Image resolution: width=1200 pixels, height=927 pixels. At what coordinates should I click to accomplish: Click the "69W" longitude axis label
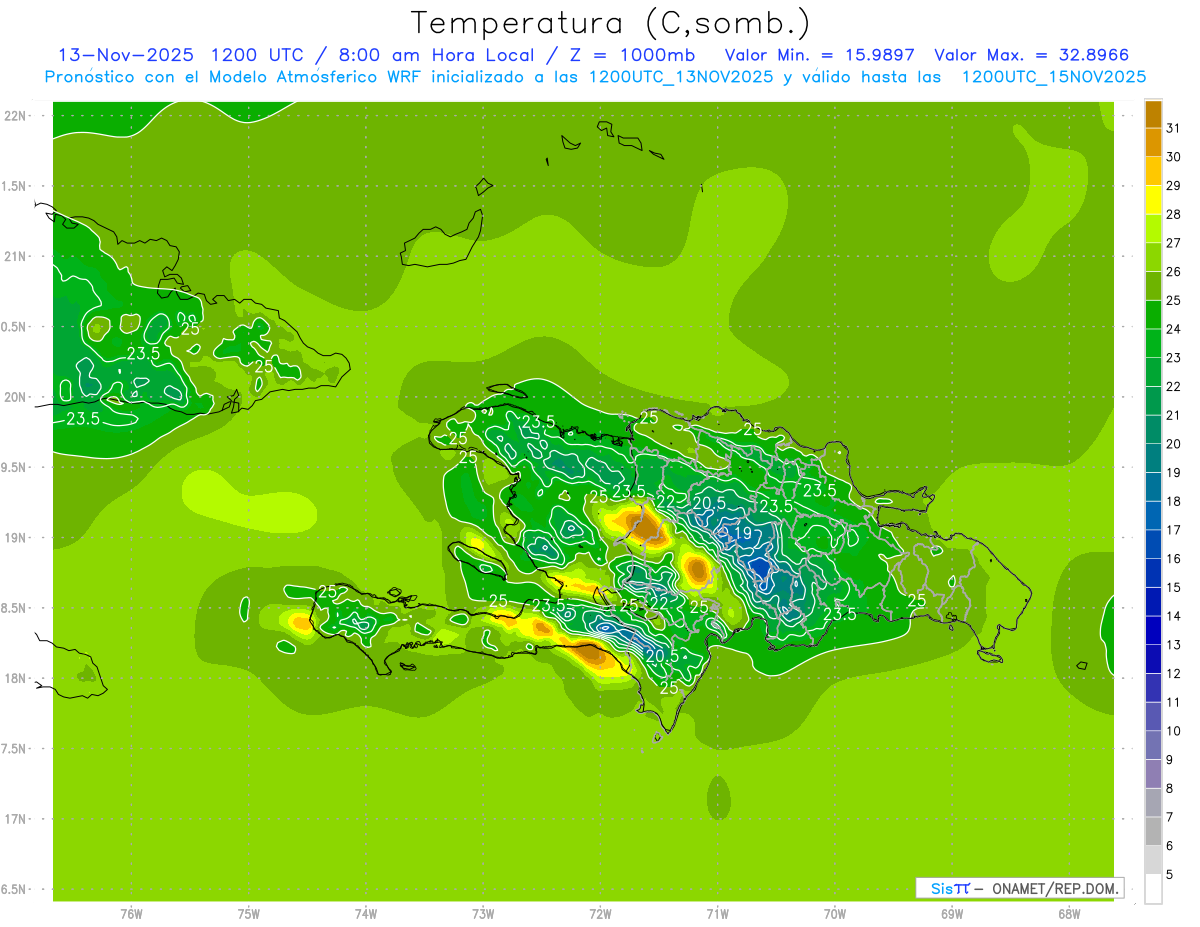(x=952, y=914)
